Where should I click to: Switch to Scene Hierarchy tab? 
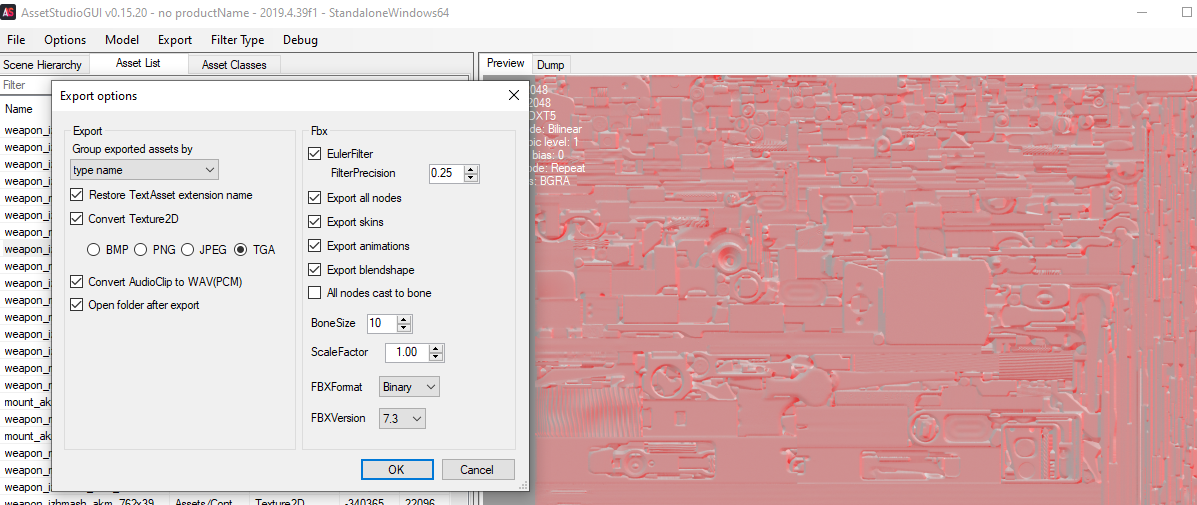45,65
